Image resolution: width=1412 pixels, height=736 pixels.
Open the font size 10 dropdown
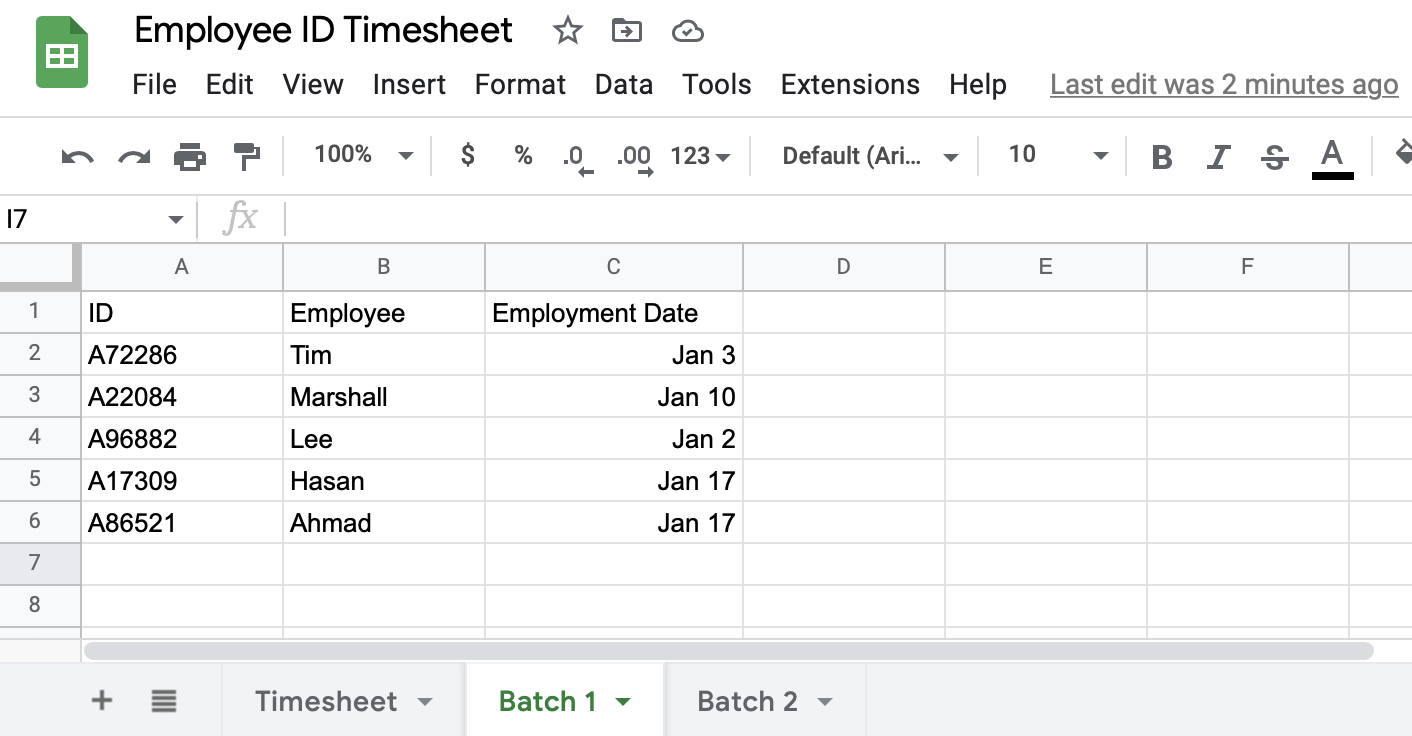1058,155
